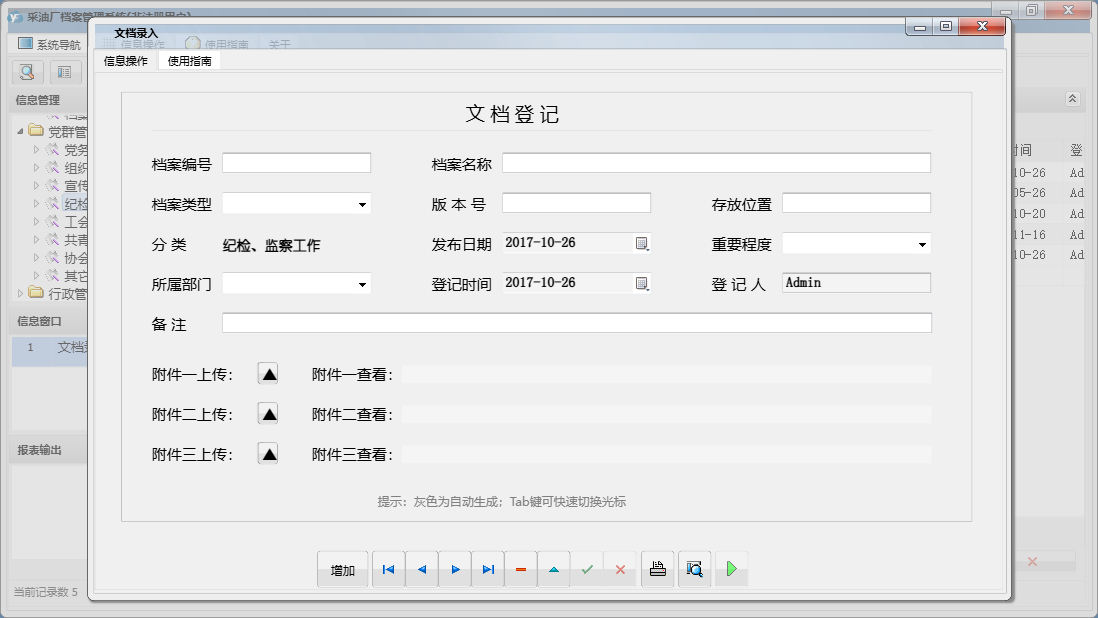Switch to the 使用指南 tab
This screenshot has width=1098, height=618.
[x=189, y=60]
